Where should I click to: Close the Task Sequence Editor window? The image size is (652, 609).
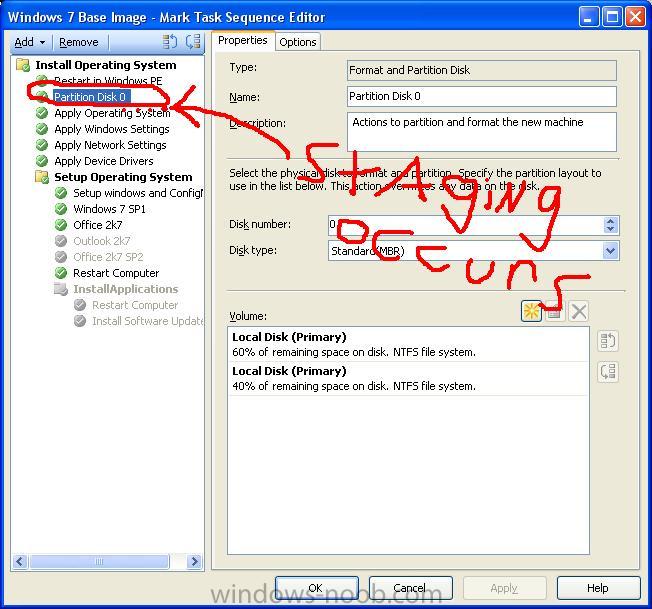point(636,17)
